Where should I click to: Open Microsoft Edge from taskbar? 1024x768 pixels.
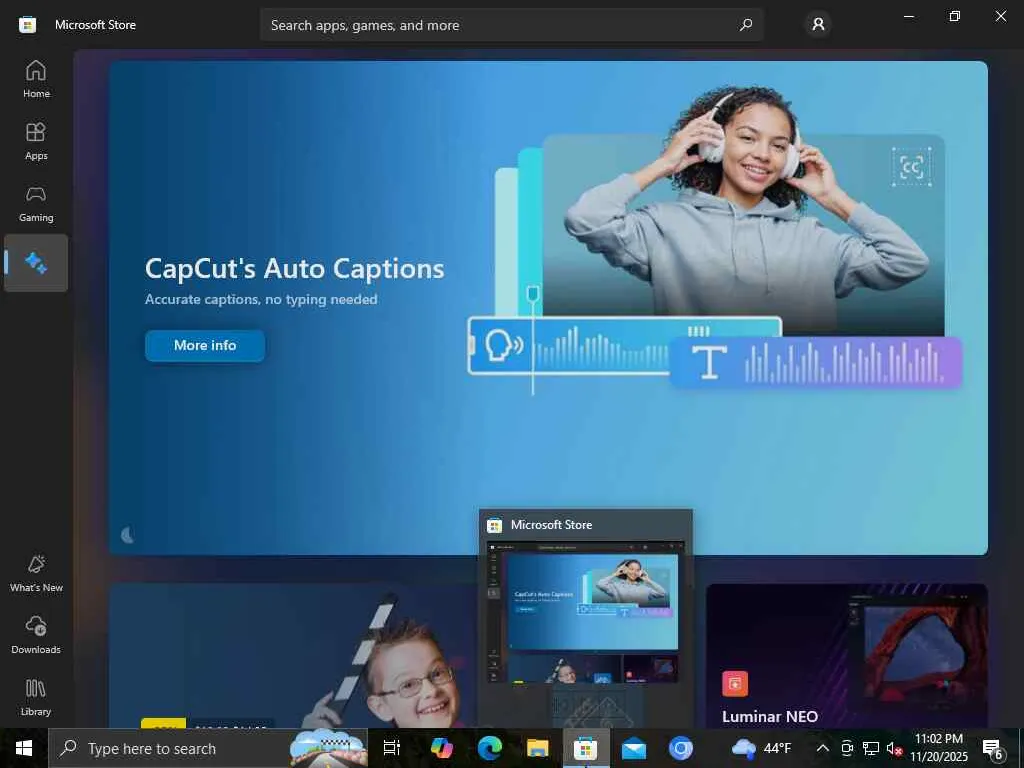[489, 748]
